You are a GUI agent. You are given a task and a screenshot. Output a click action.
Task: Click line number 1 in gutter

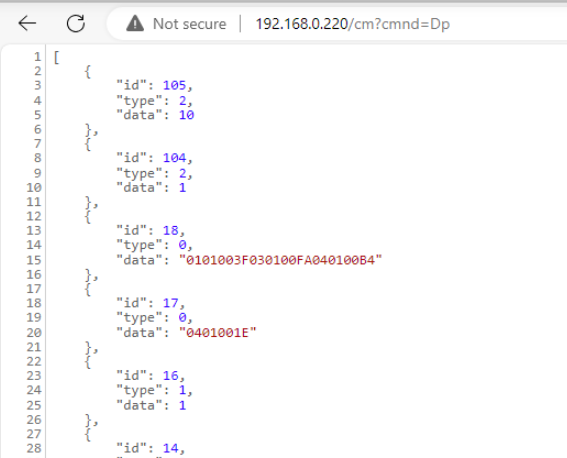(37, 57)
